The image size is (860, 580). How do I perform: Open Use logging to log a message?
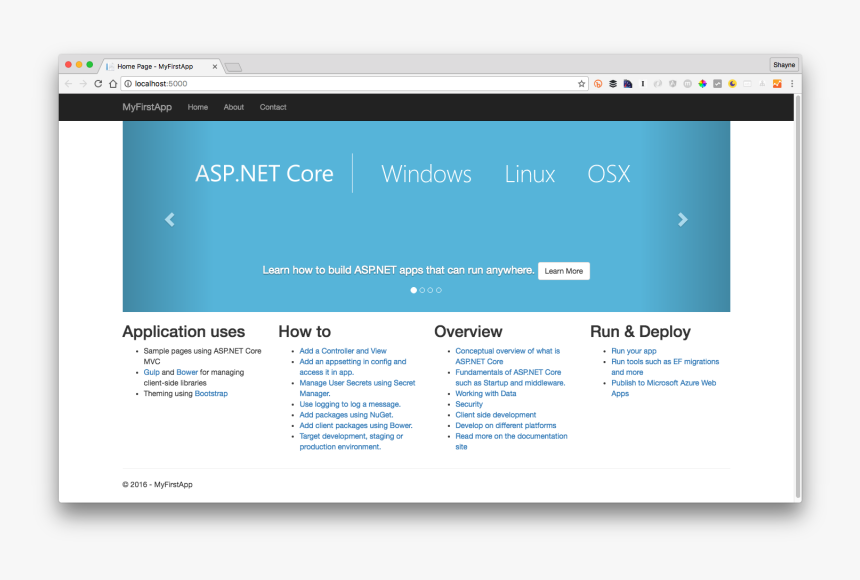coord(350,404)
